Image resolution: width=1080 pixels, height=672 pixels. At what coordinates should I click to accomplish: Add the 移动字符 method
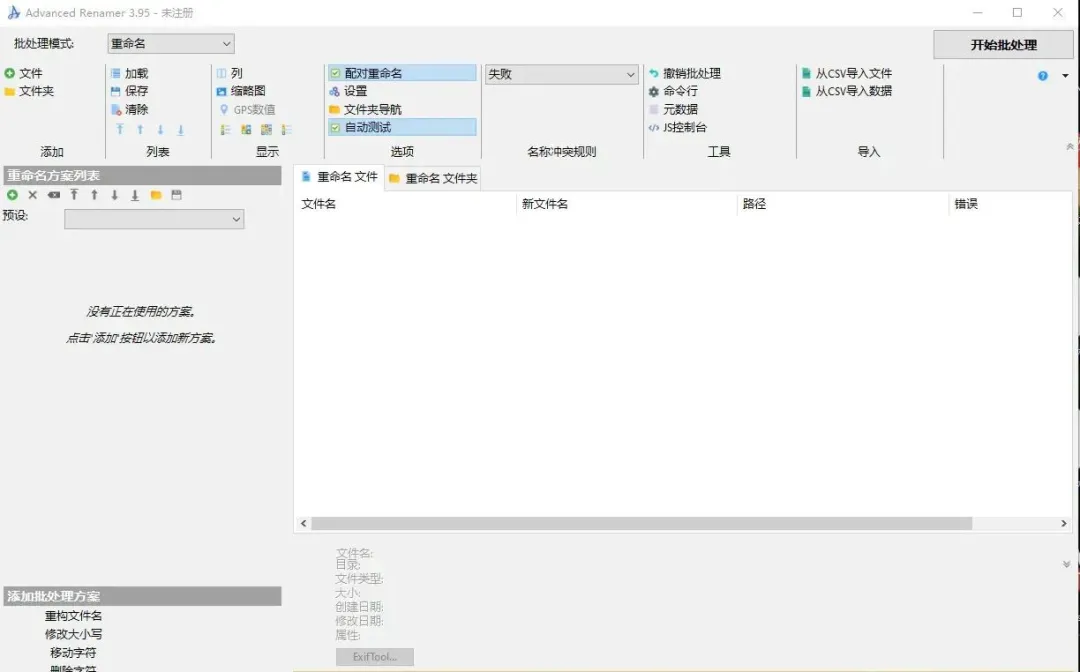pos(74,652)
